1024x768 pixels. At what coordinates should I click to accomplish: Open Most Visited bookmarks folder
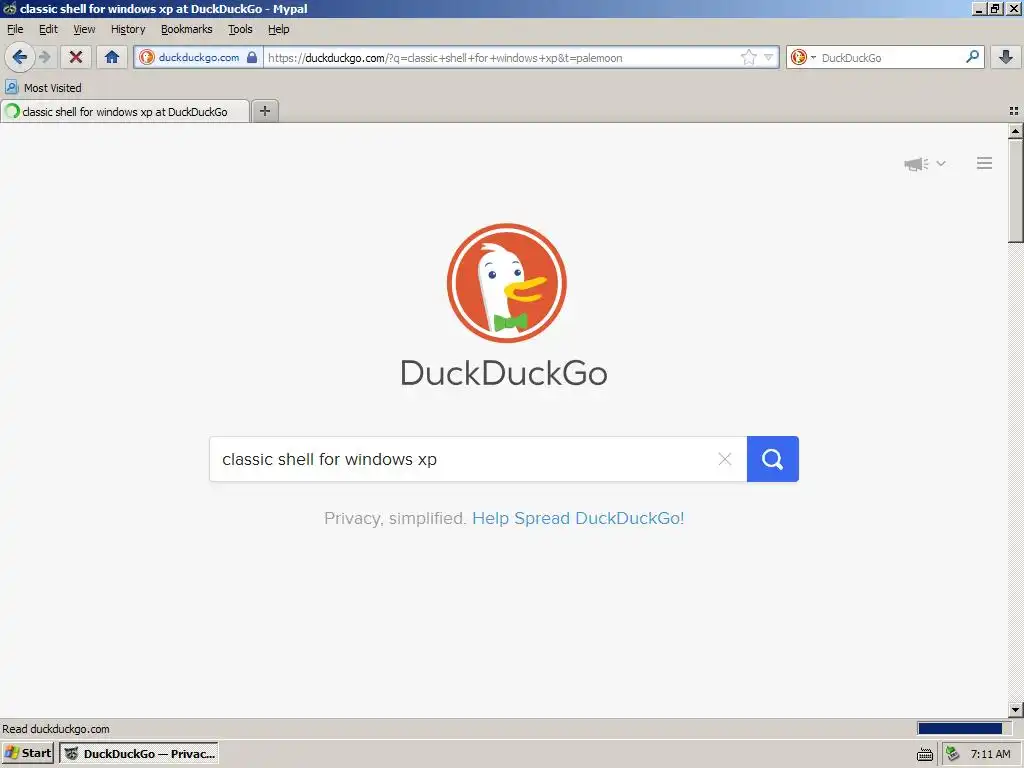pos(43,88)
